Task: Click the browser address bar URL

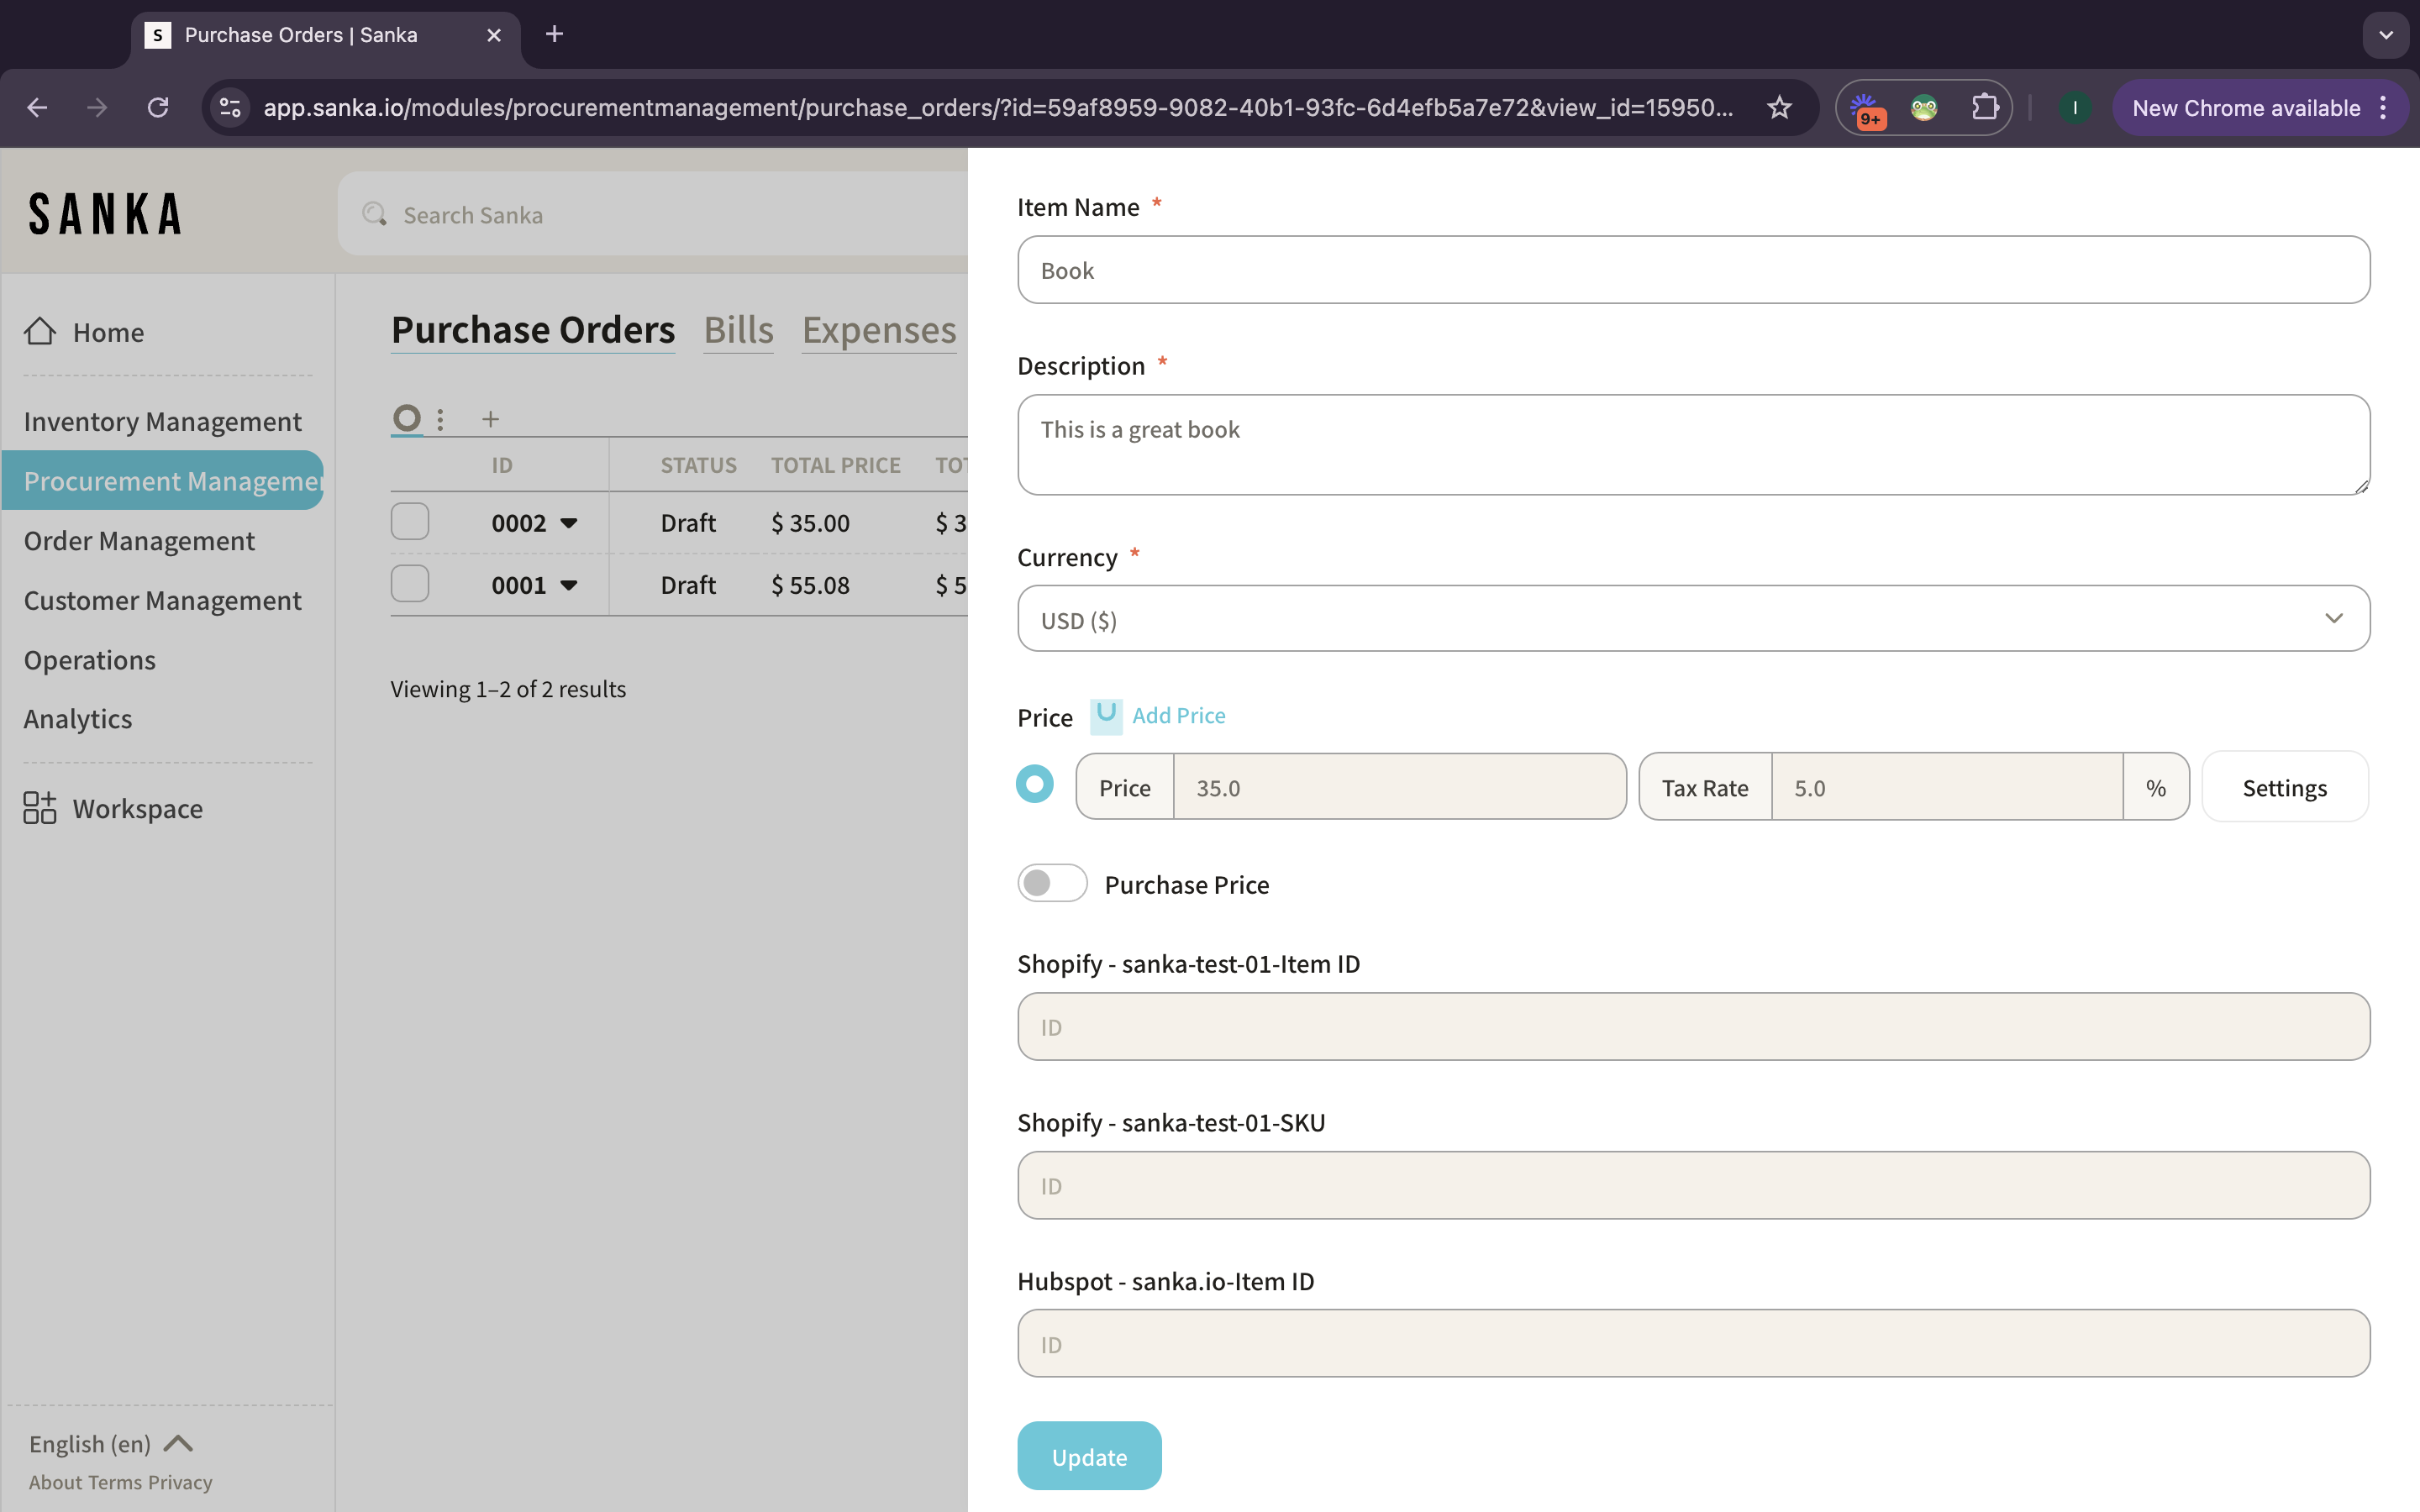Action: click(998, 108)
